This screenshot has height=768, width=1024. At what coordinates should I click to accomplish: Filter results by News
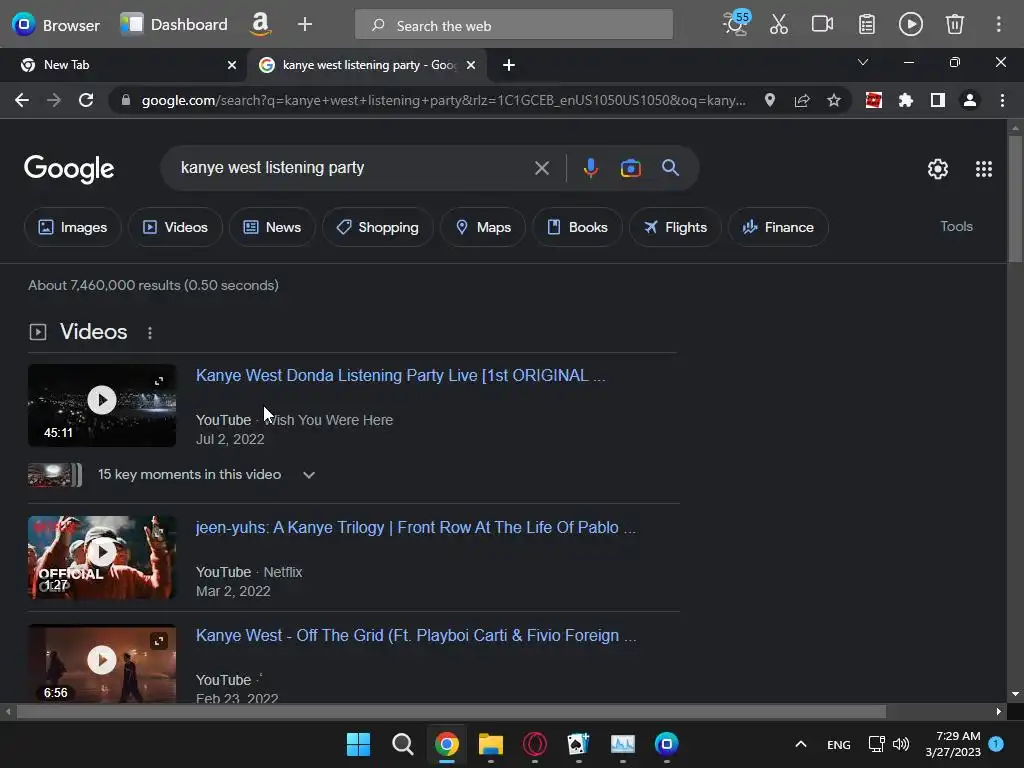(272, 227)
